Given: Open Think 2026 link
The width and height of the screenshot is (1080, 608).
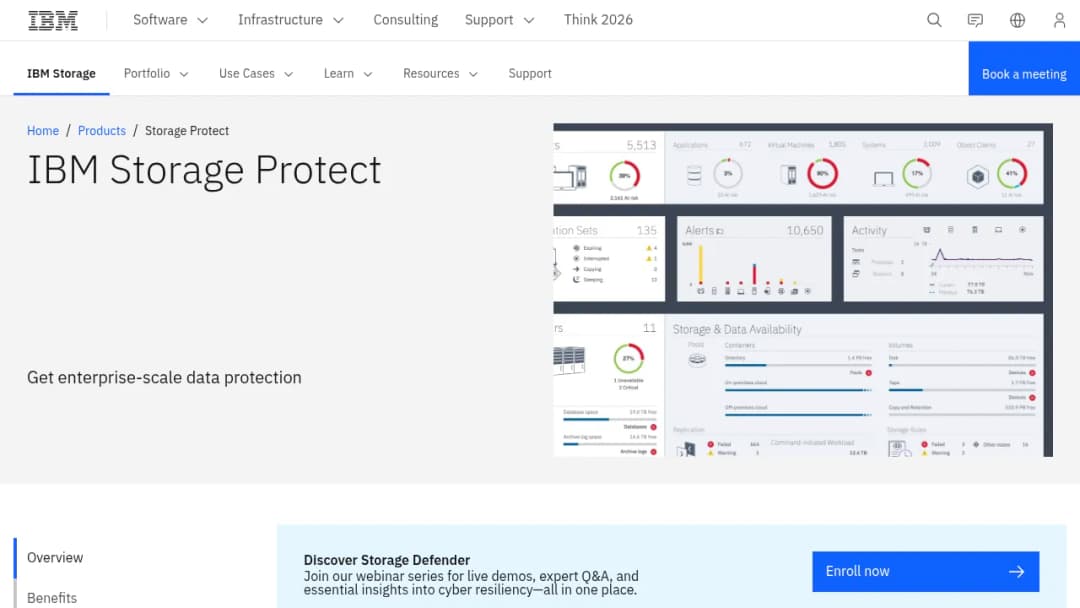Looking at the screenshot, I should pyautogui.click(x=598, y=20).
